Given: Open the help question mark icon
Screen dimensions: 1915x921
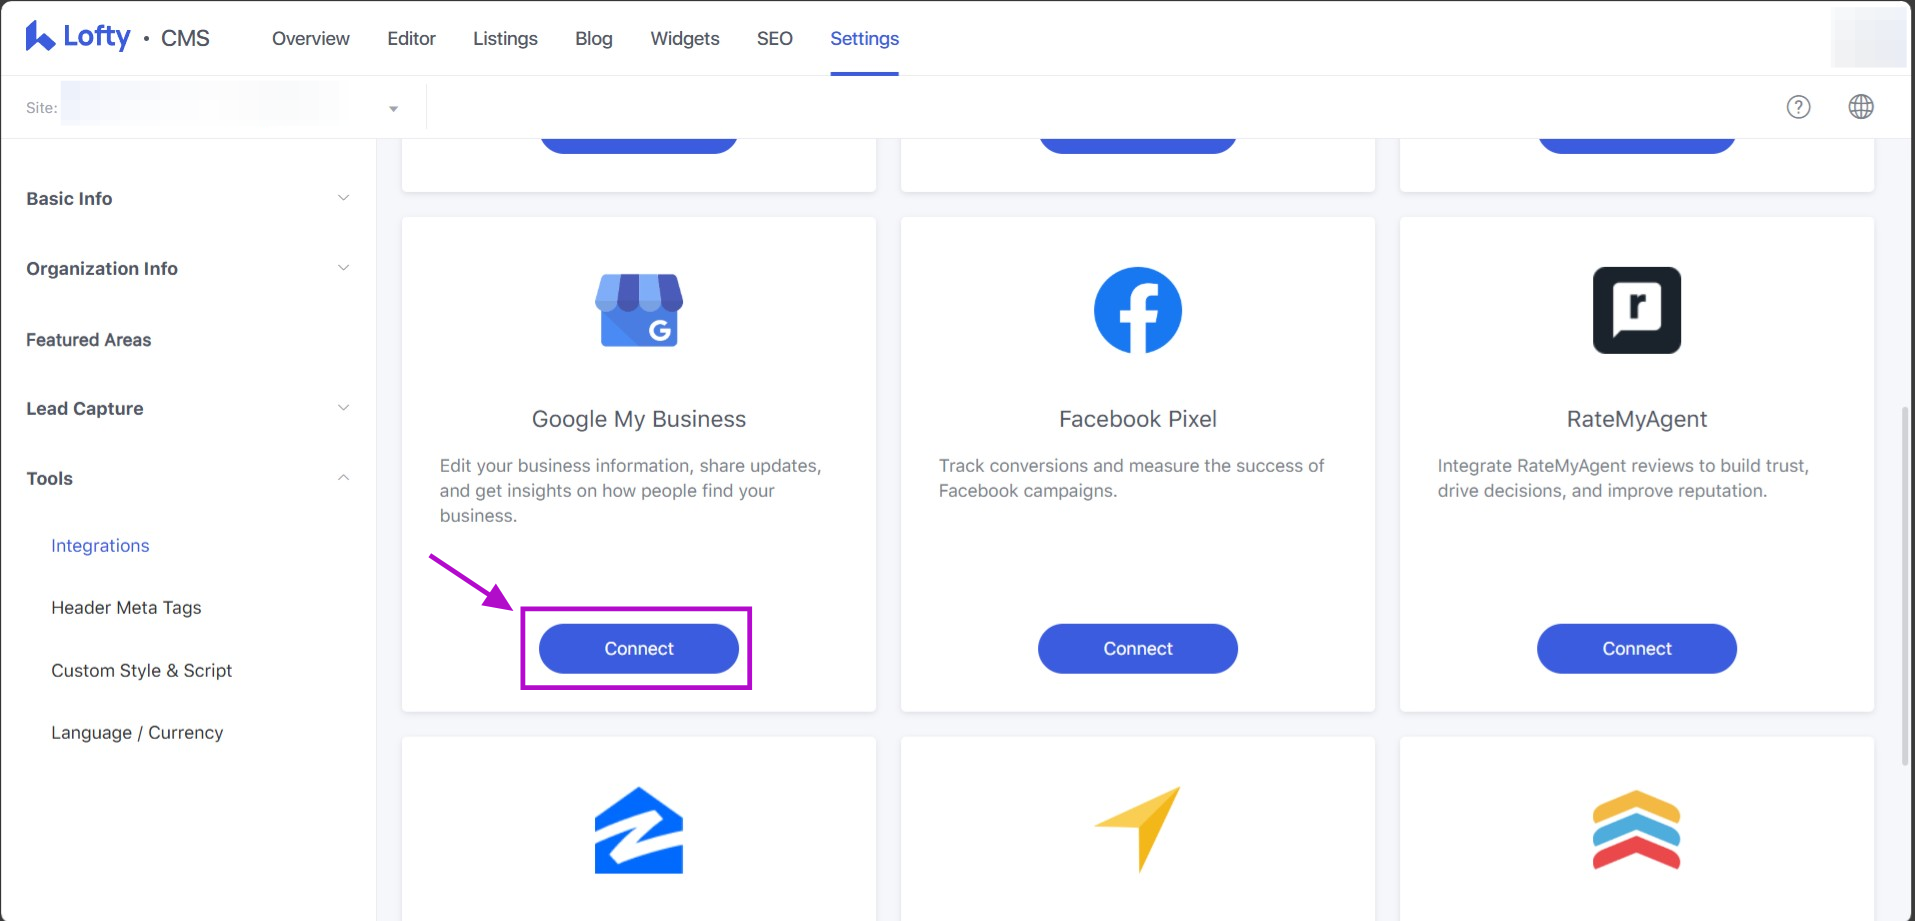Looking at the screenshot, I should point(1798,107).
